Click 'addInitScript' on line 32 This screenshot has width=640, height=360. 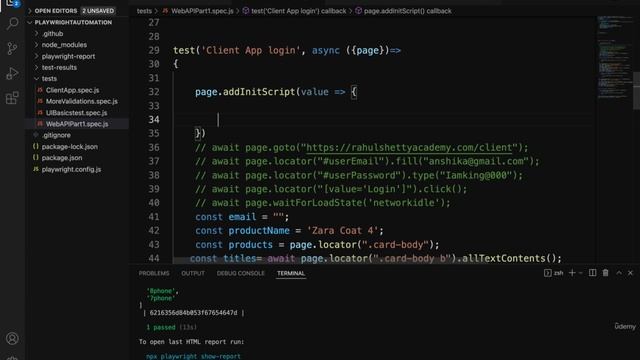coord(259,92)
